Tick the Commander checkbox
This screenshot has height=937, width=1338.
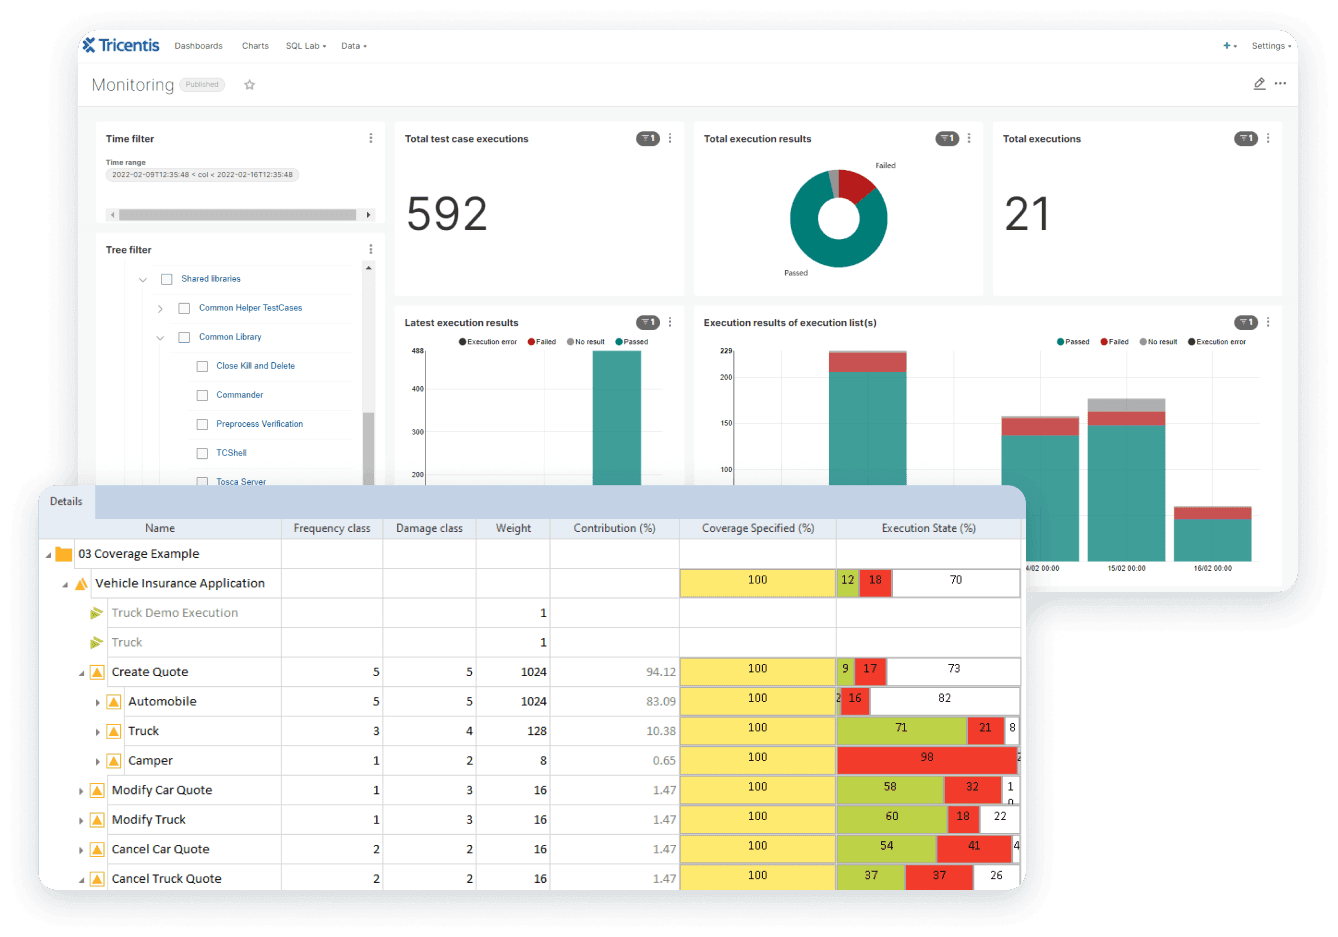click(x=202, y=396)
